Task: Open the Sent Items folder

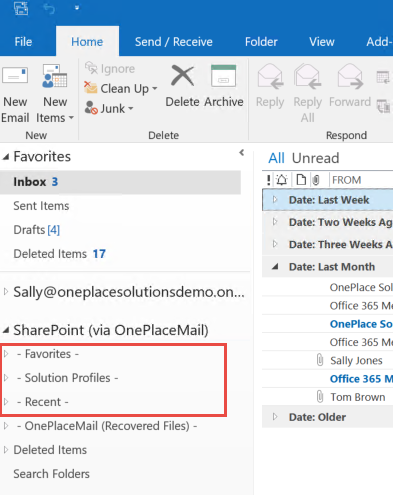Action: [41, 206]
